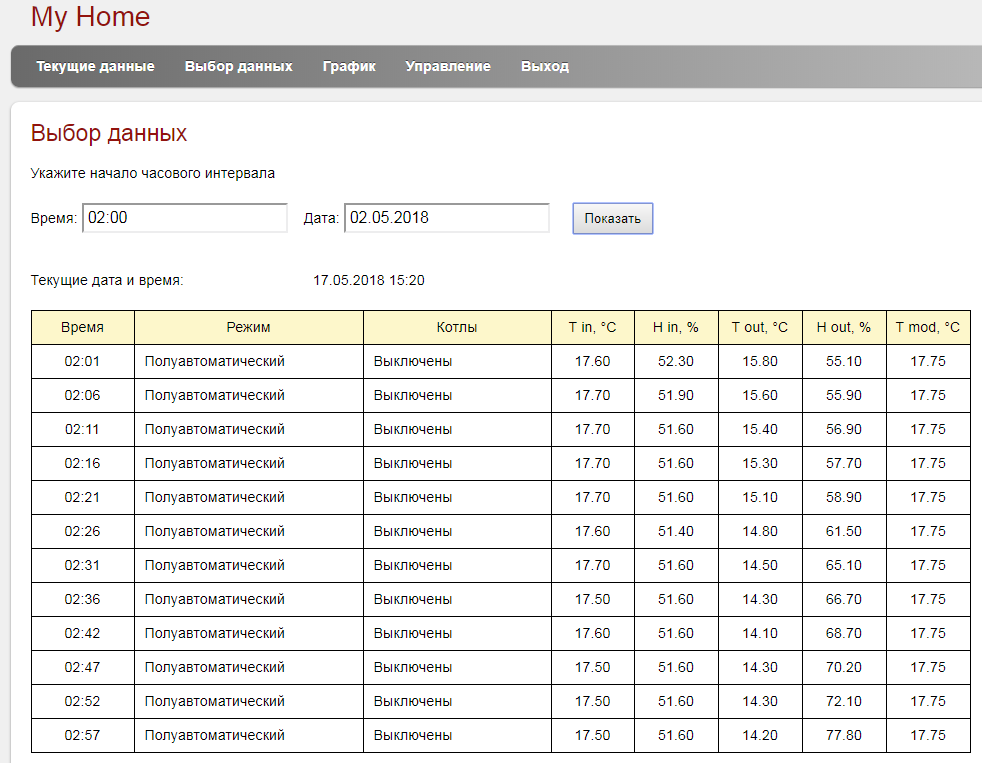Click T mod value in 02:26 row

point(928,531)
